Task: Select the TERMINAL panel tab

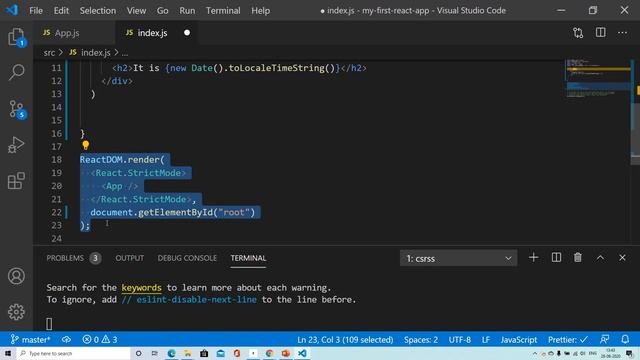Action: (248, 258)
